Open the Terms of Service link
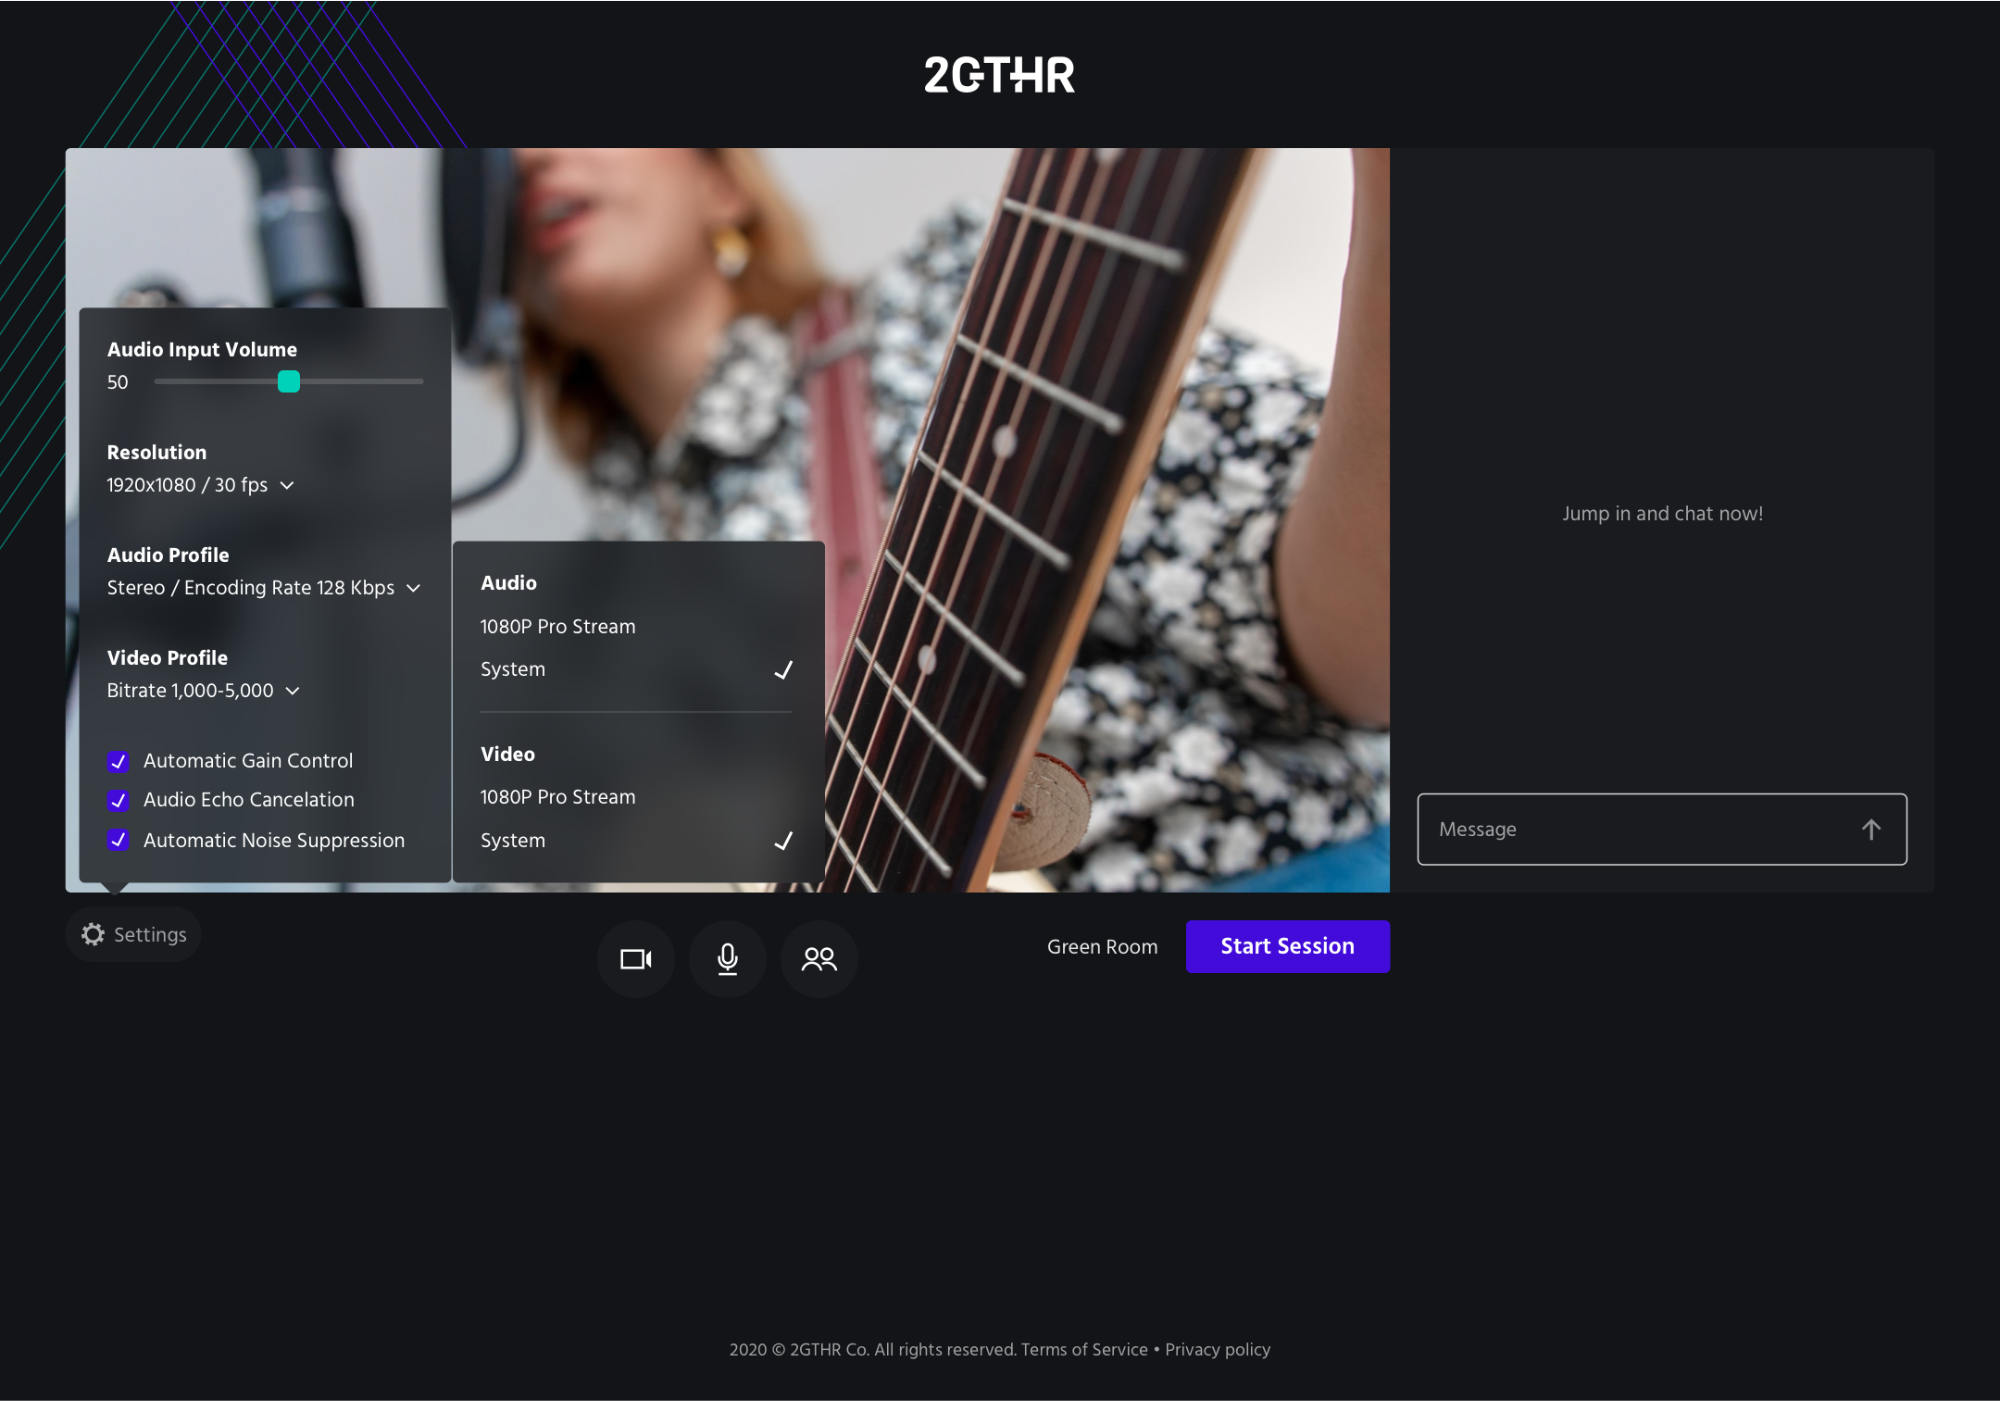 [x=1084, y=1349]
